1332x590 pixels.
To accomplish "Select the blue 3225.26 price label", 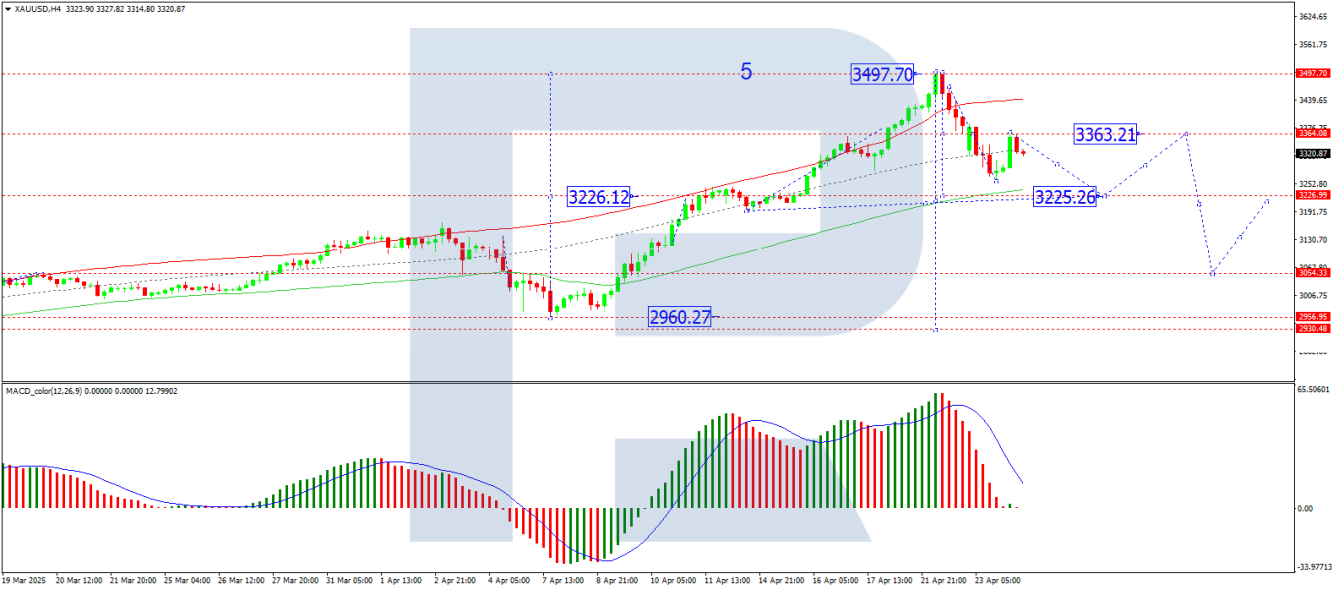I will pyautogui.click(x=1065, y=196).
